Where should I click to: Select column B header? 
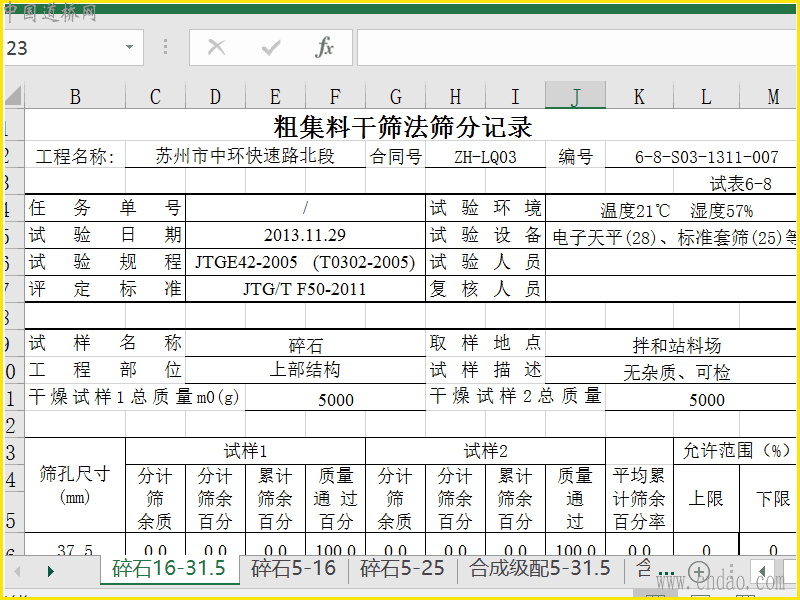[x=75, y=96]
